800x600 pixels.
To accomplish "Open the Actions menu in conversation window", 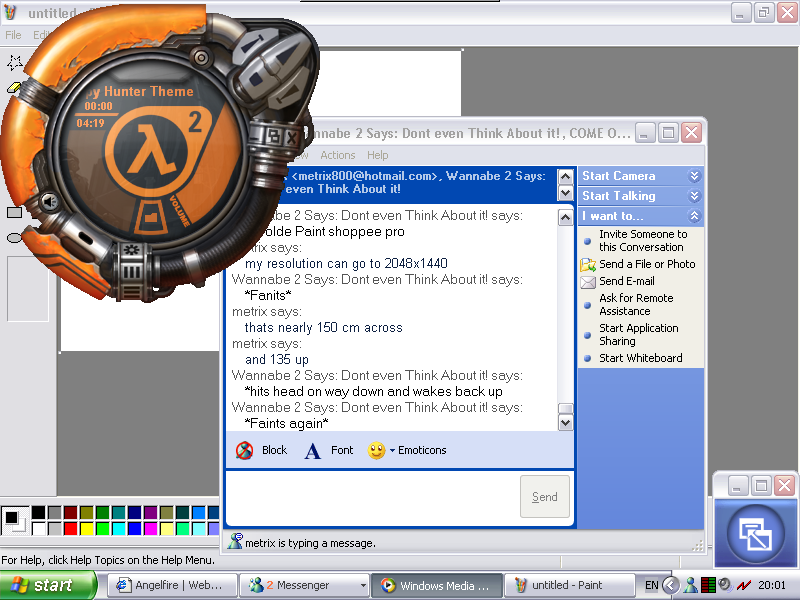I will coord(337,155).
